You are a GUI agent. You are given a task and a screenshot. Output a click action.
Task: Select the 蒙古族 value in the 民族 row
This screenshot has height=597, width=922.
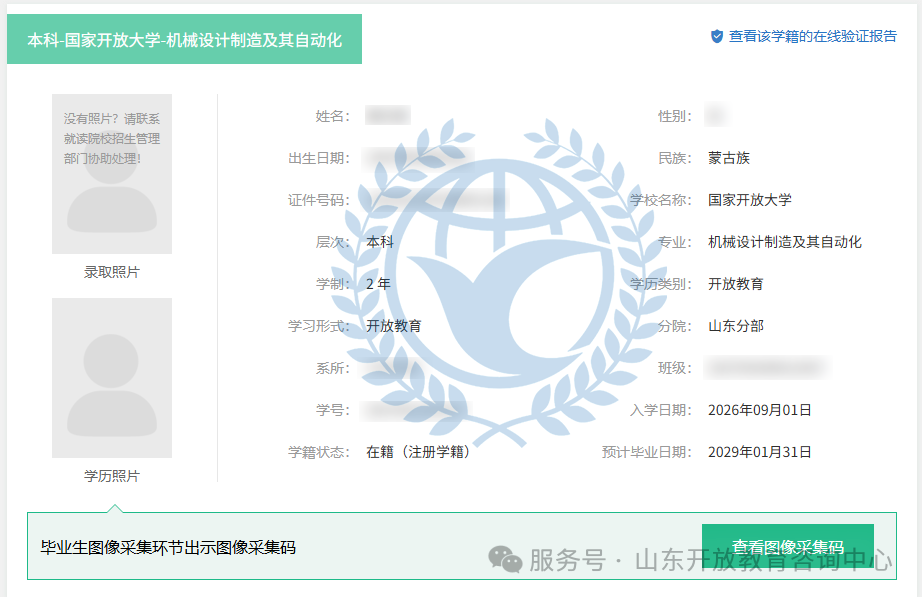pos(729,158)
